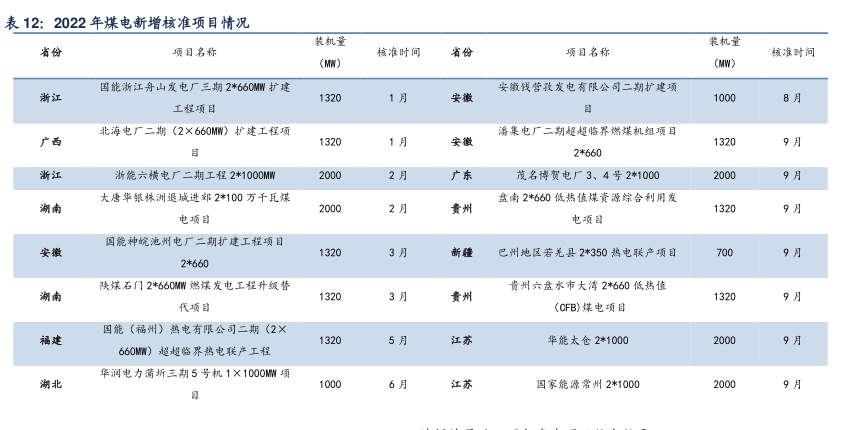Select the project '华能太仓 2*1000'
849x430 pixels.
587,340
